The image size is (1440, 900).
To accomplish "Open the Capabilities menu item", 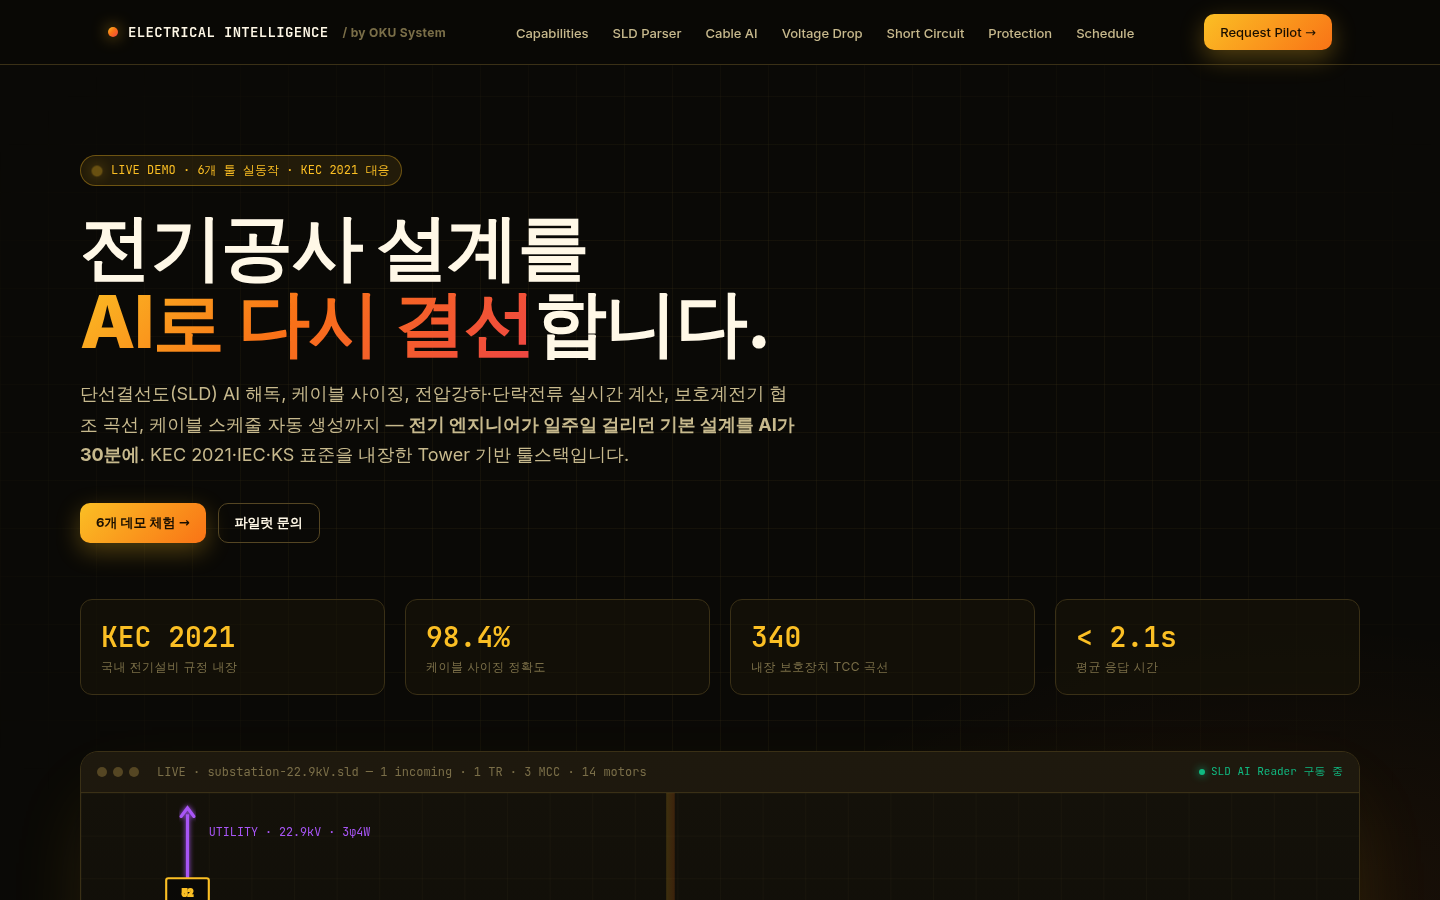I will pos(552,33).
